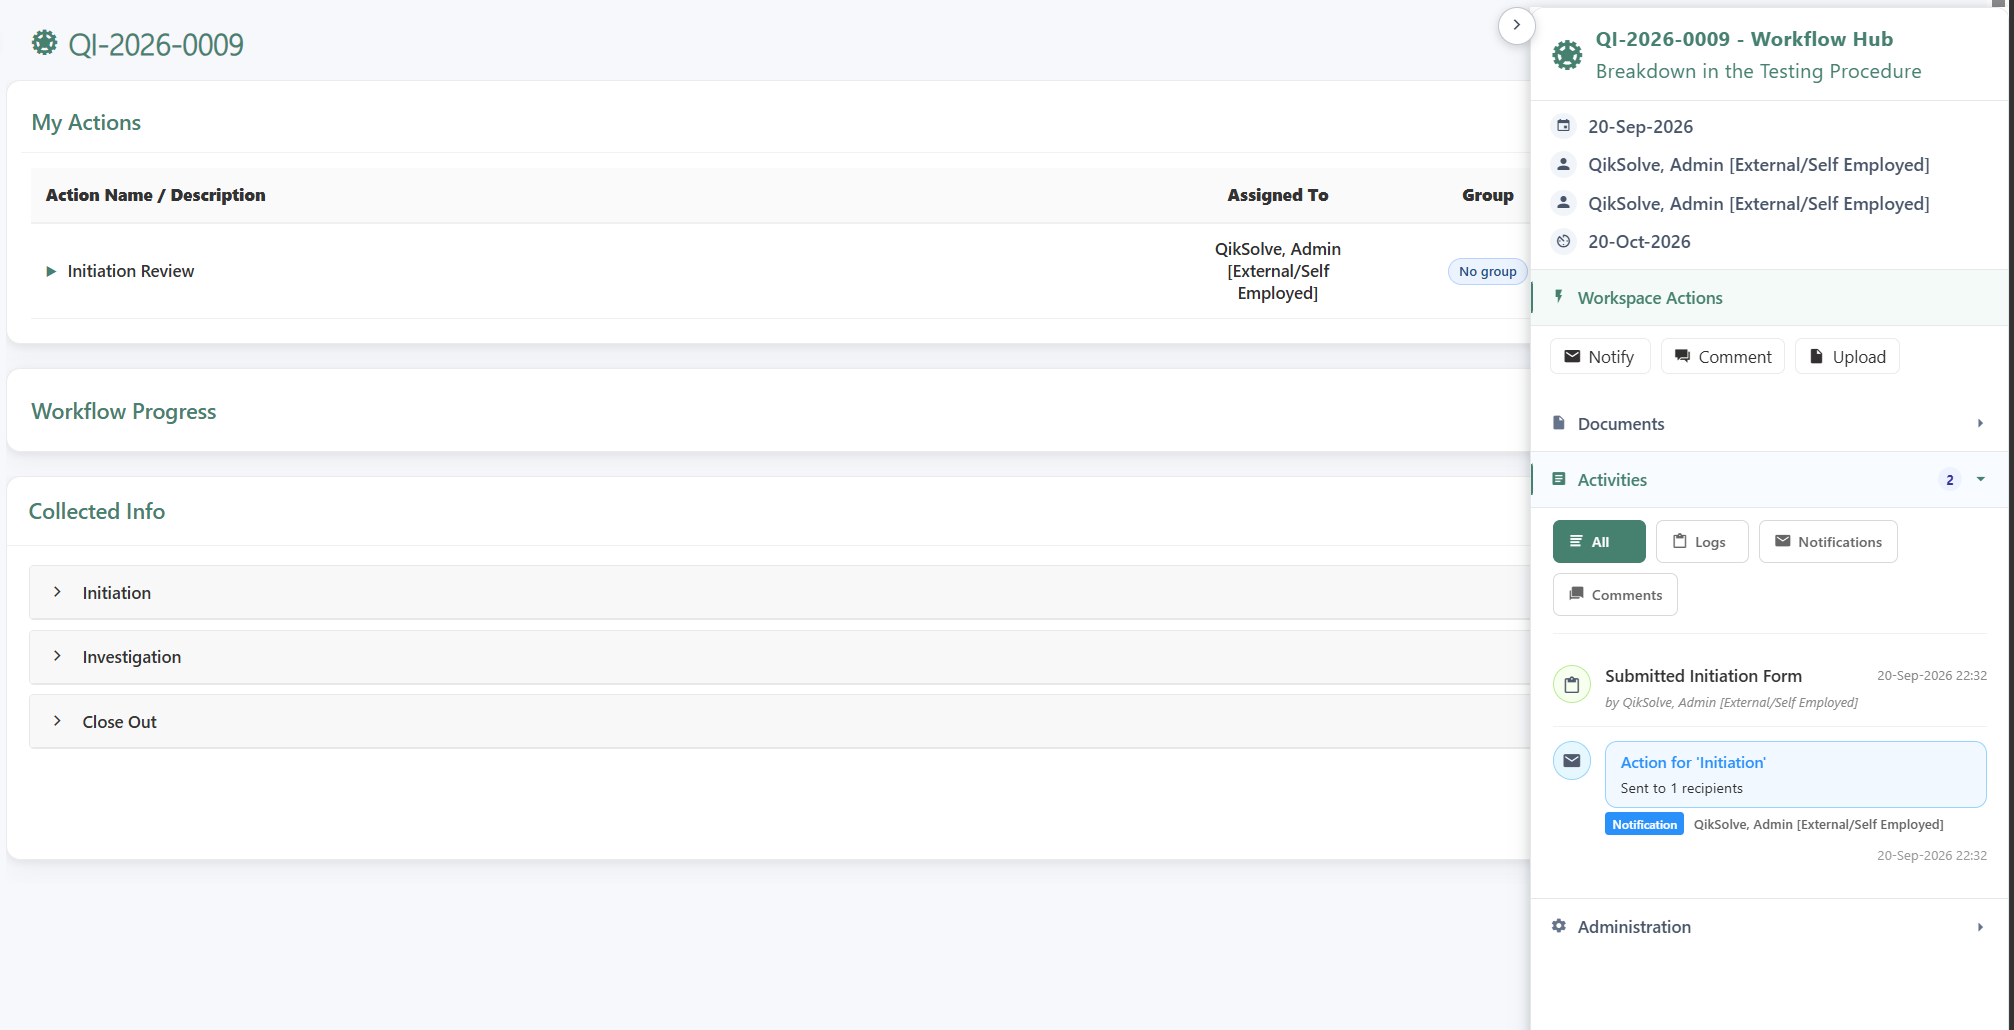This screenshot has height=1030, width=2014.
Task: Click the Workflow Progress heading
Action: (123, 411)
